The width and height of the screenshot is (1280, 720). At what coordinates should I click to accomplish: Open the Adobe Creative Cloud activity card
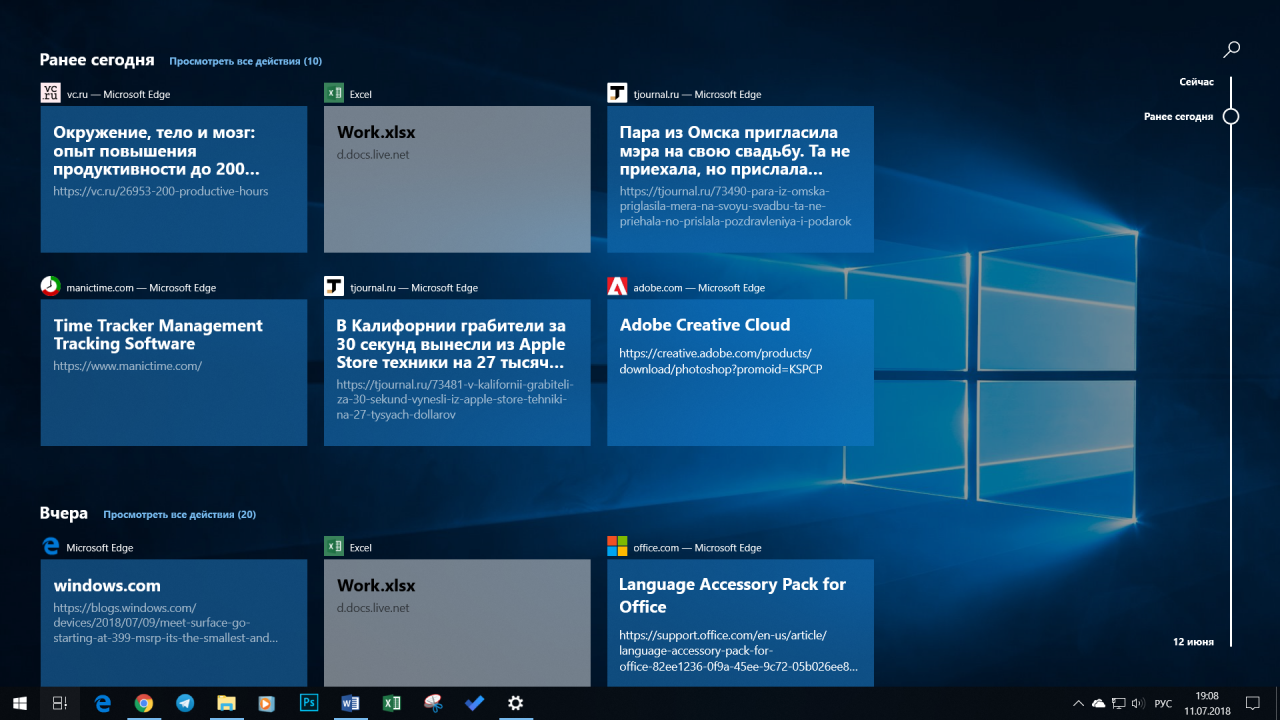740,372
